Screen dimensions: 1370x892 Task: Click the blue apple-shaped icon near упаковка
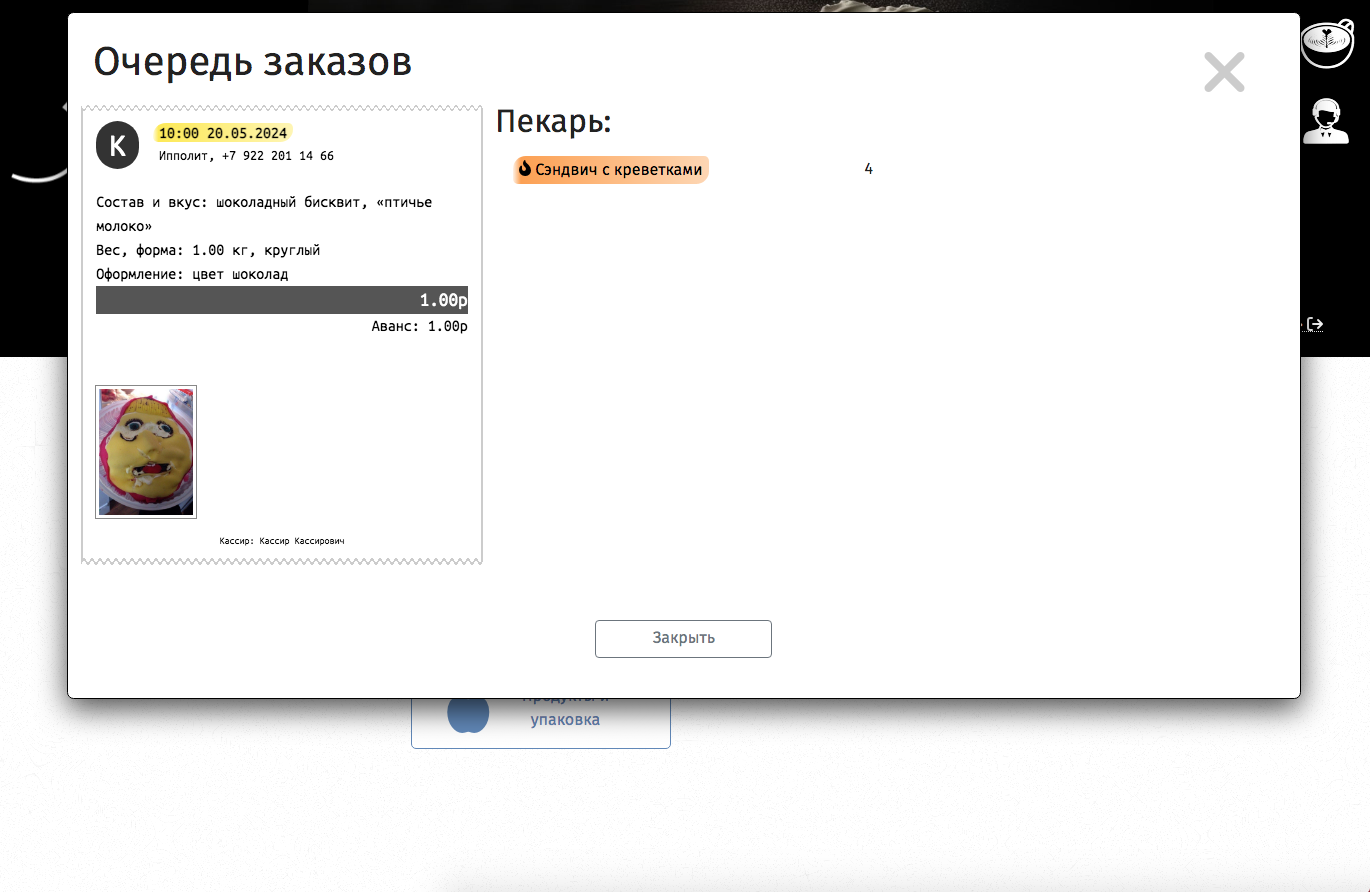click(x=468, y=715)
